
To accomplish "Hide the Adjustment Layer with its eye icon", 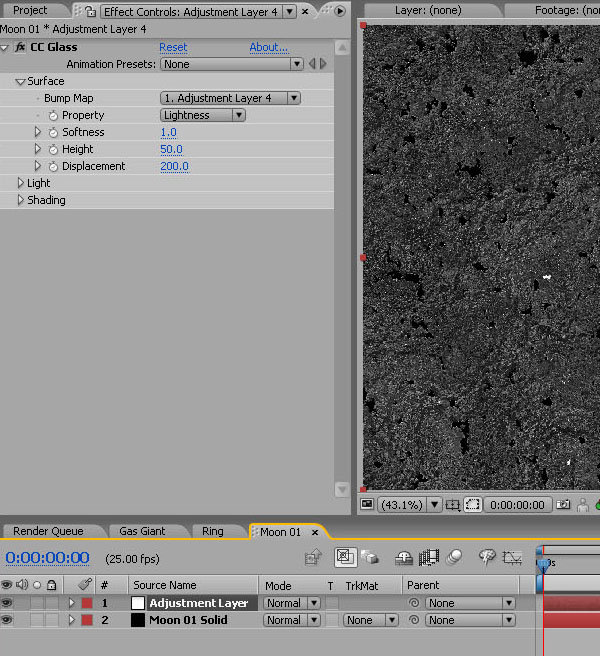I will pos(7,603).
